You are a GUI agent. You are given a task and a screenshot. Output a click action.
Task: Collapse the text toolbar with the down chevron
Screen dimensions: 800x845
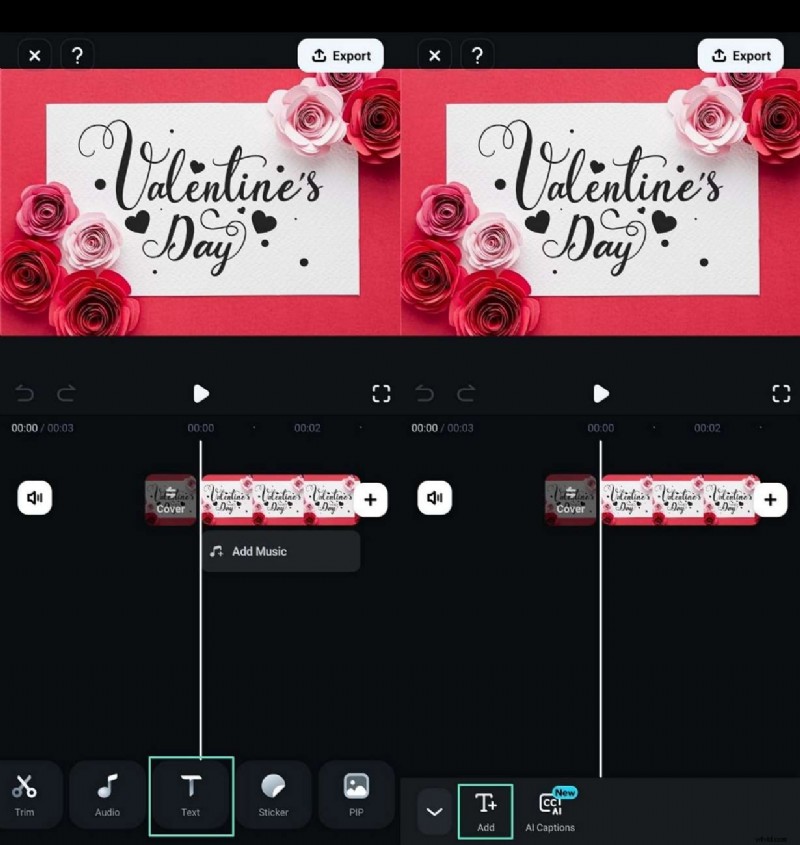(435, 811)
